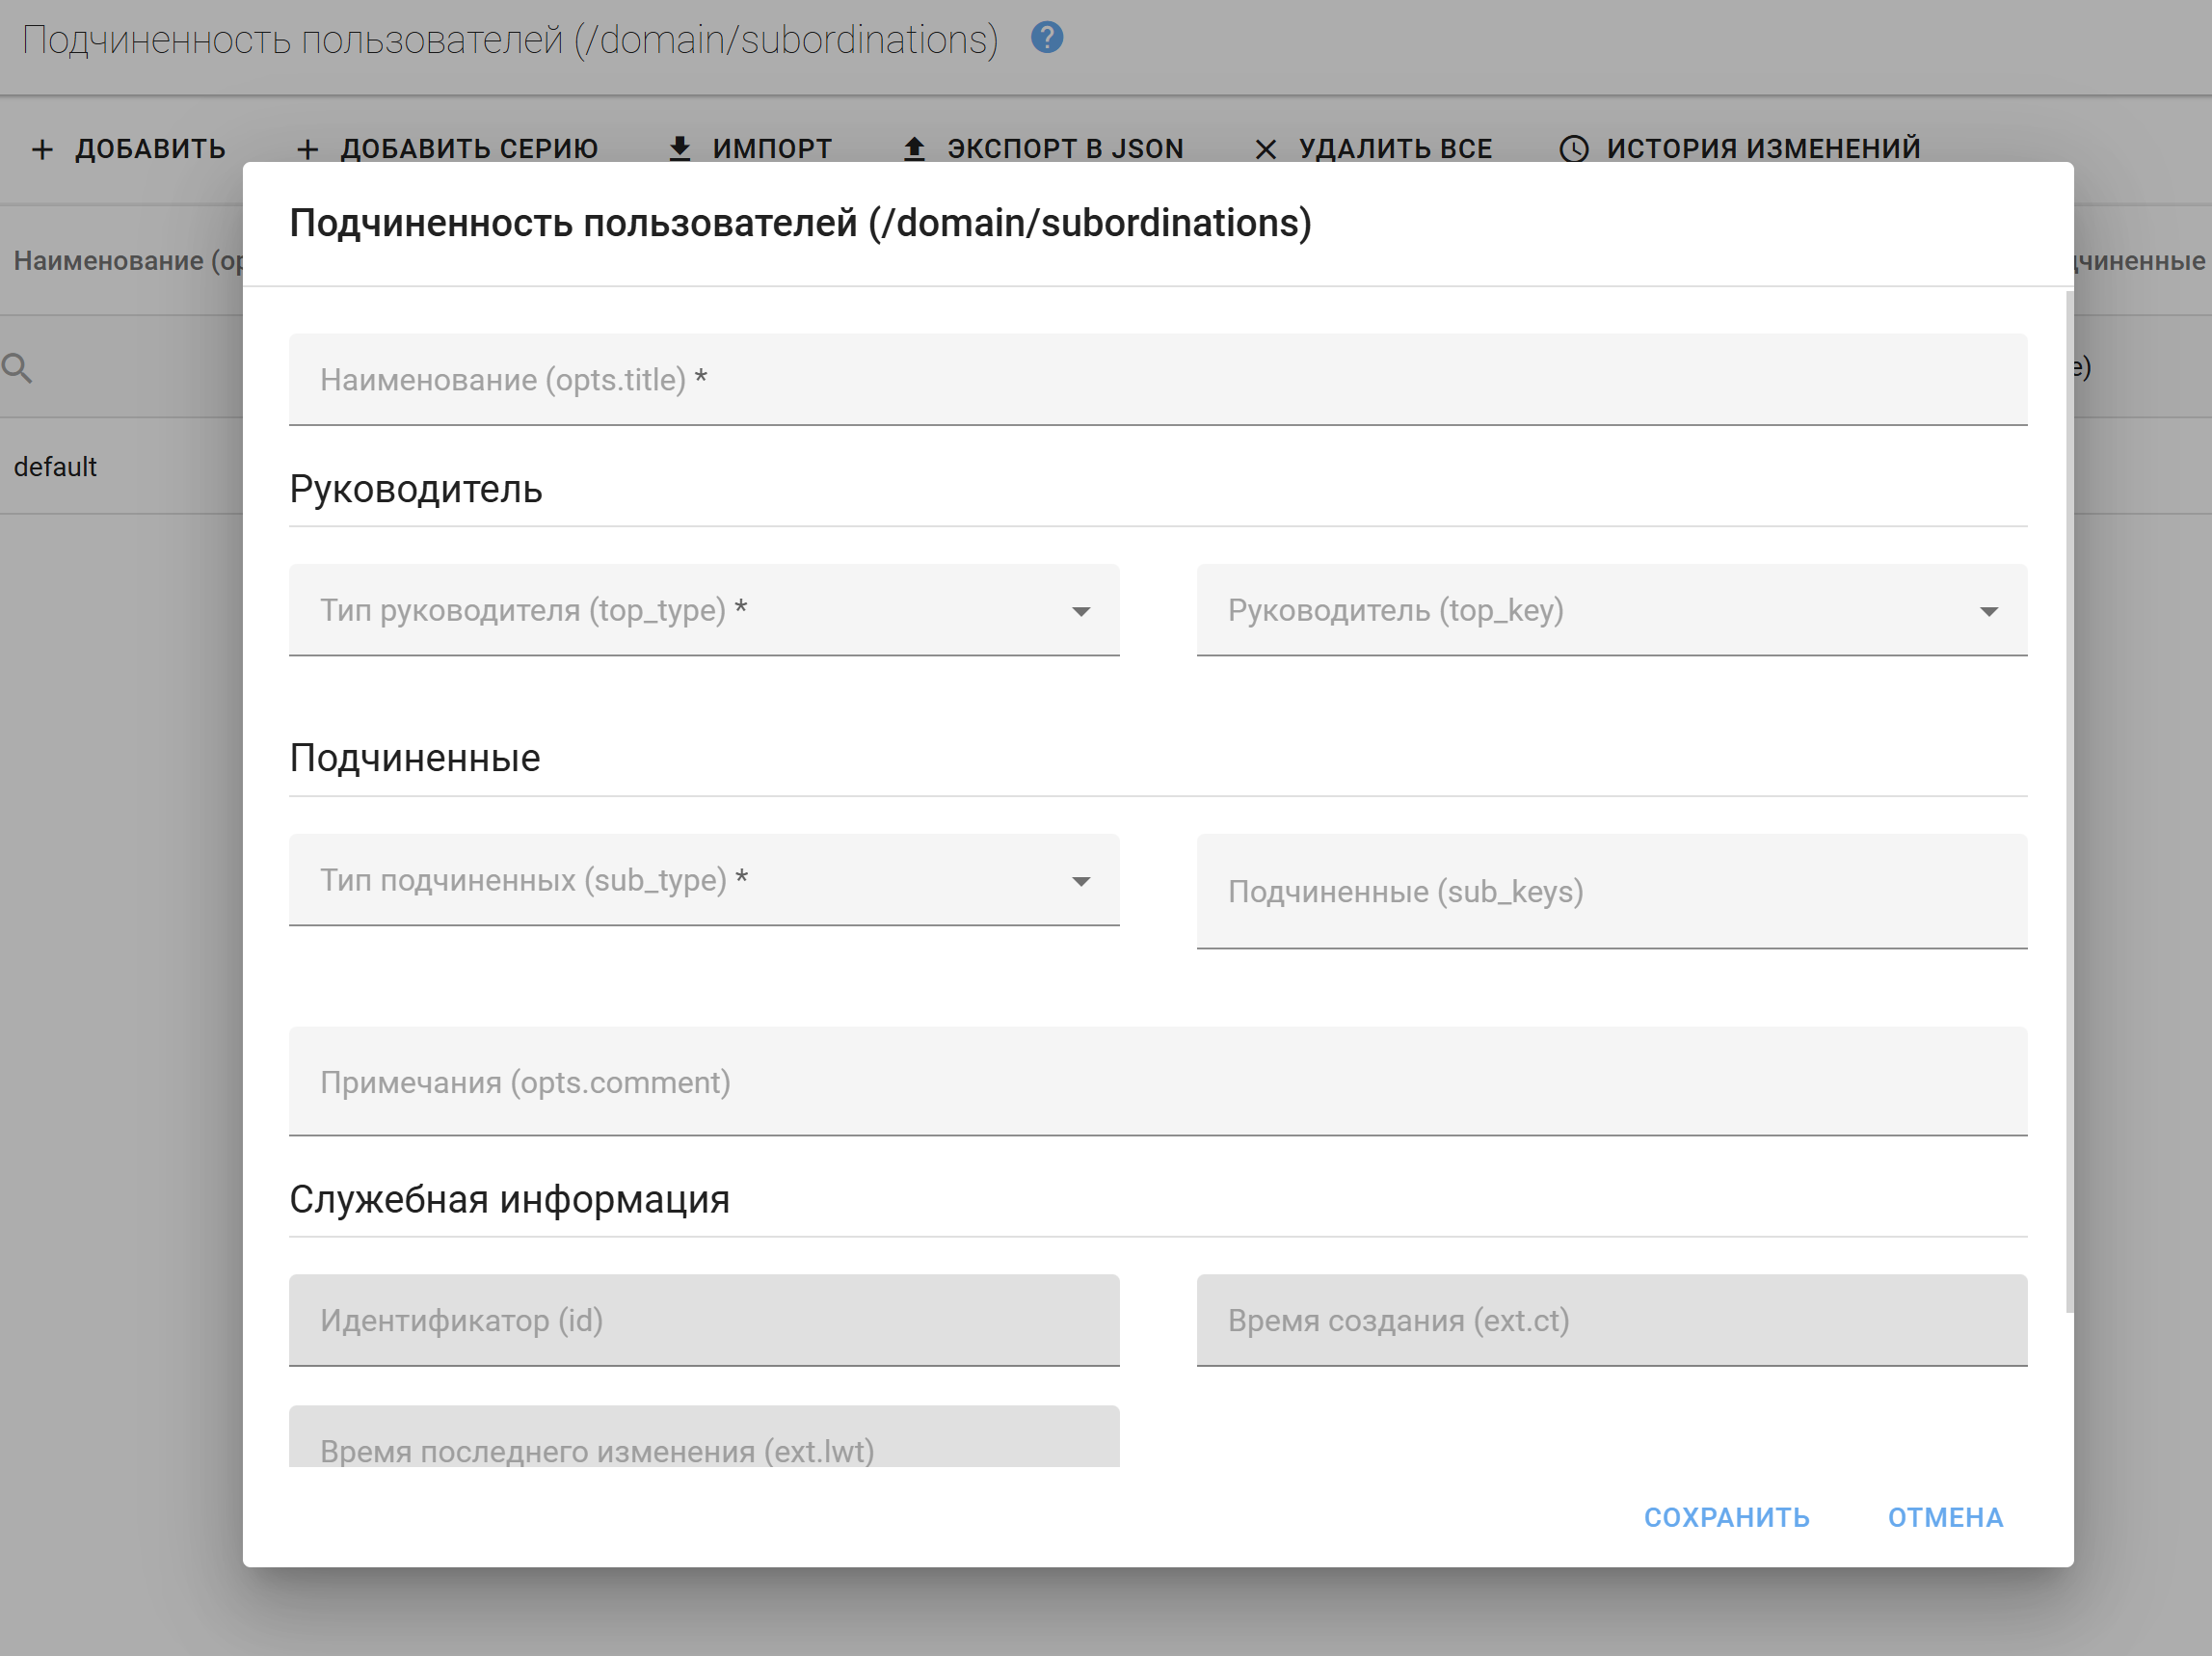Click the plus icon beside ДОБАВИТЬ СЕРИЮ
Screen dimensions: 2212x1656
click(x=307, y=150)
